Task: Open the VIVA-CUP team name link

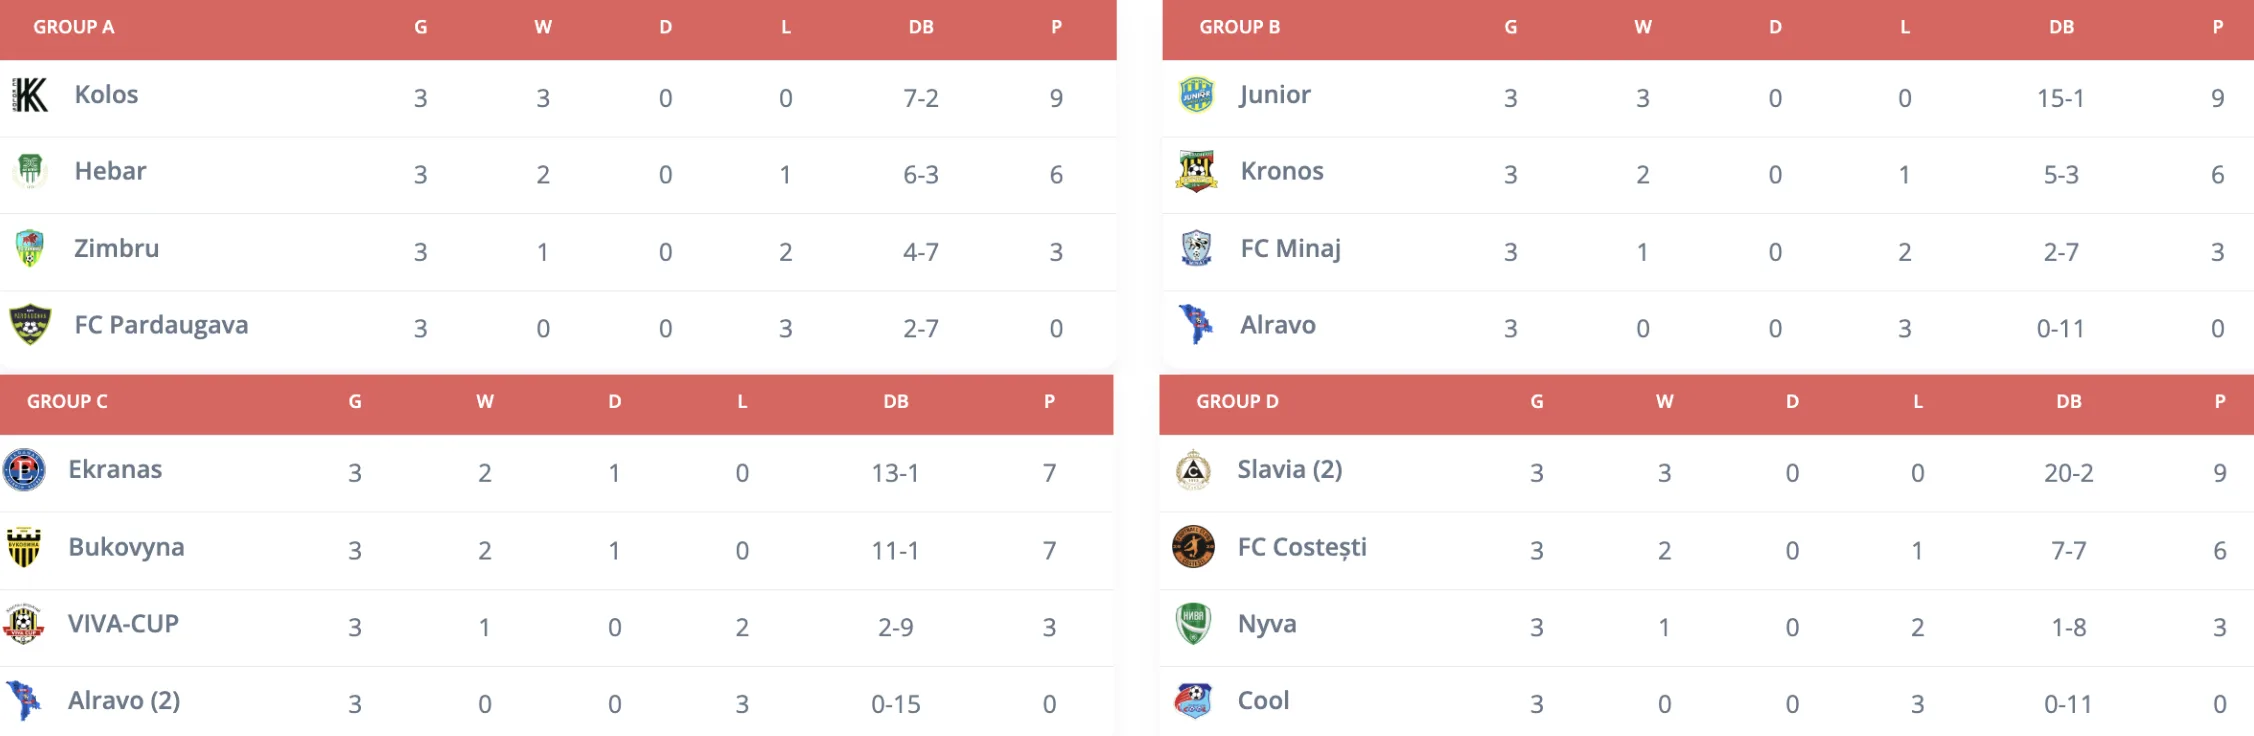Action: [123, 624]
